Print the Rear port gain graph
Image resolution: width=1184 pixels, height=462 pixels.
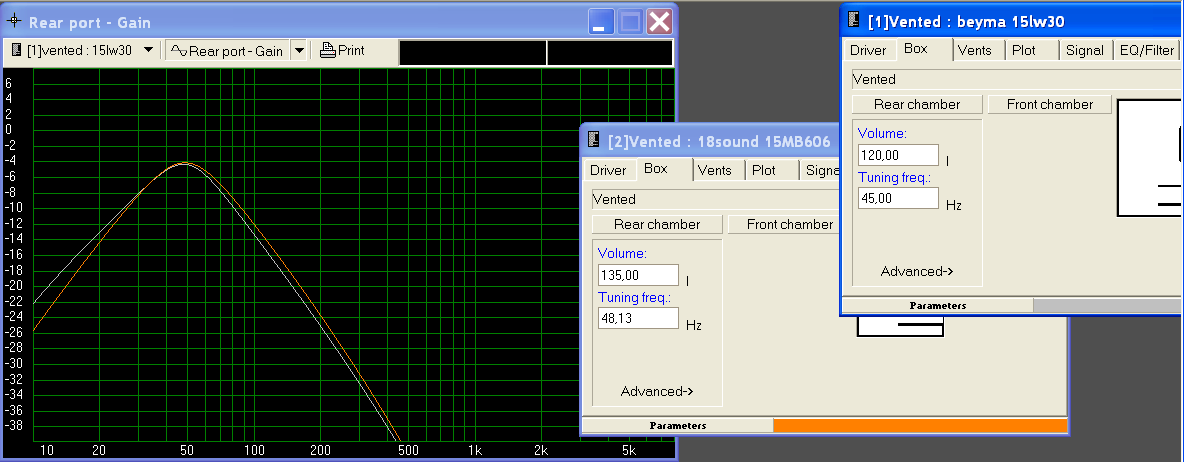point(342,51)
